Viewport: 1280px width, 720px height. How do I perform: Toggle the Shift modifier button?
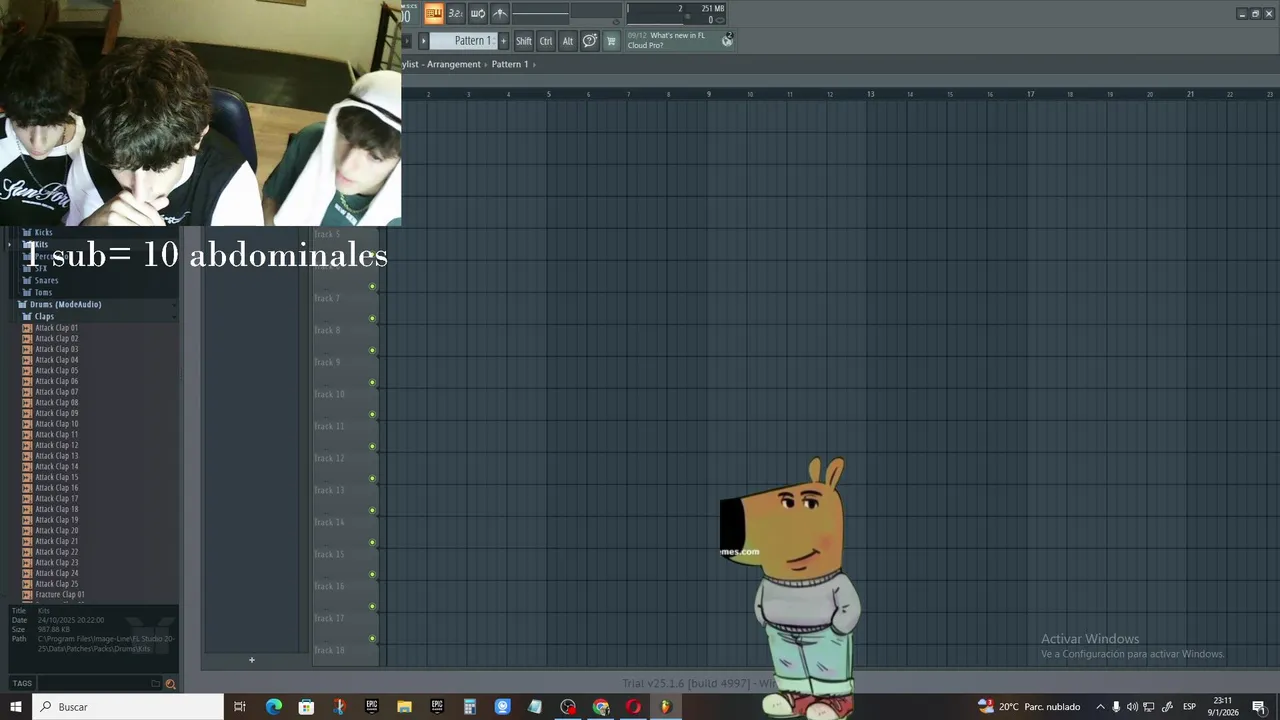click(x=524, y=41)
